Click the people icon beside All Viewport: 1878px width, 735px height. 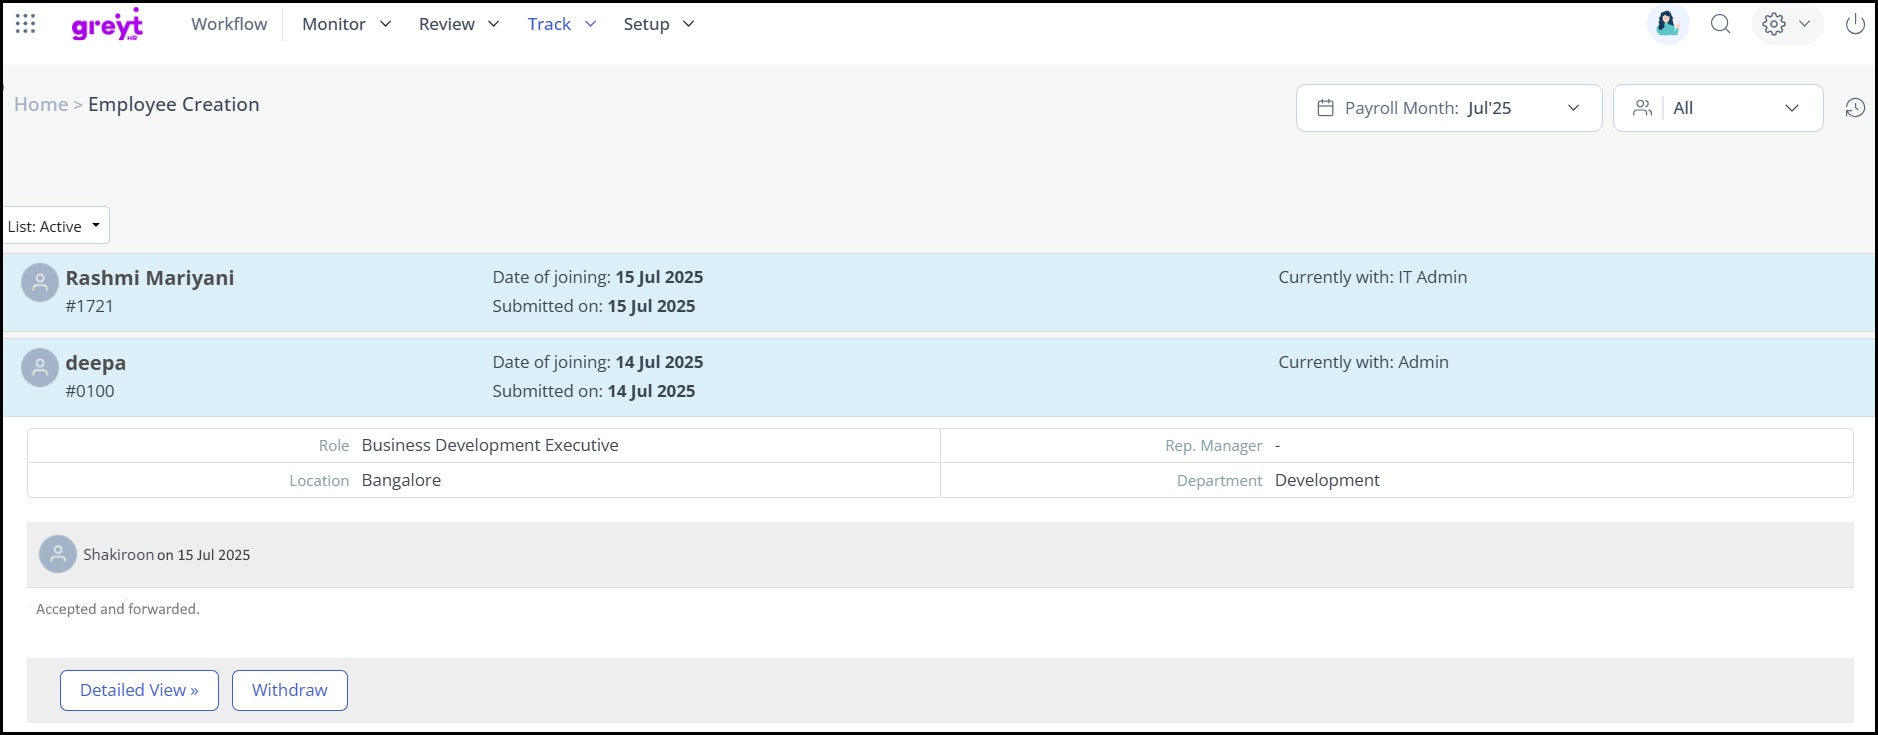tap(1642, 108)
